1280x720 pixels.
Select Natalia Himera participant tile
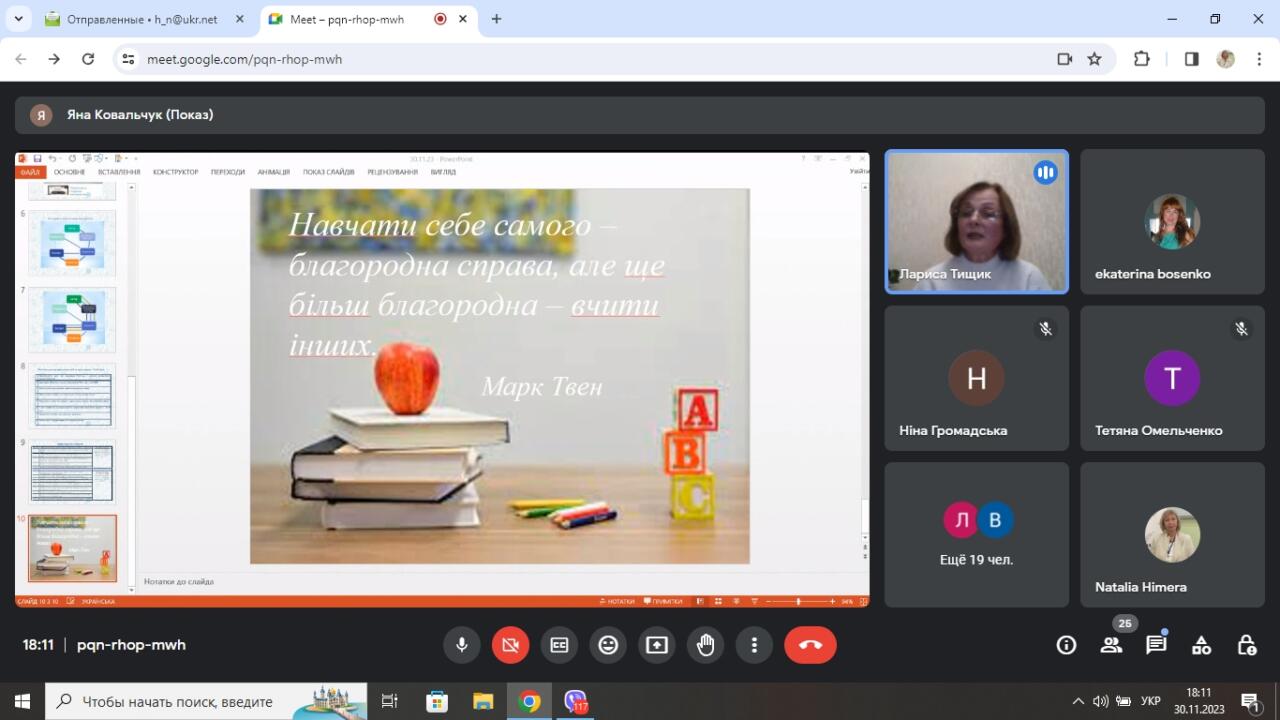point(1172,534)
